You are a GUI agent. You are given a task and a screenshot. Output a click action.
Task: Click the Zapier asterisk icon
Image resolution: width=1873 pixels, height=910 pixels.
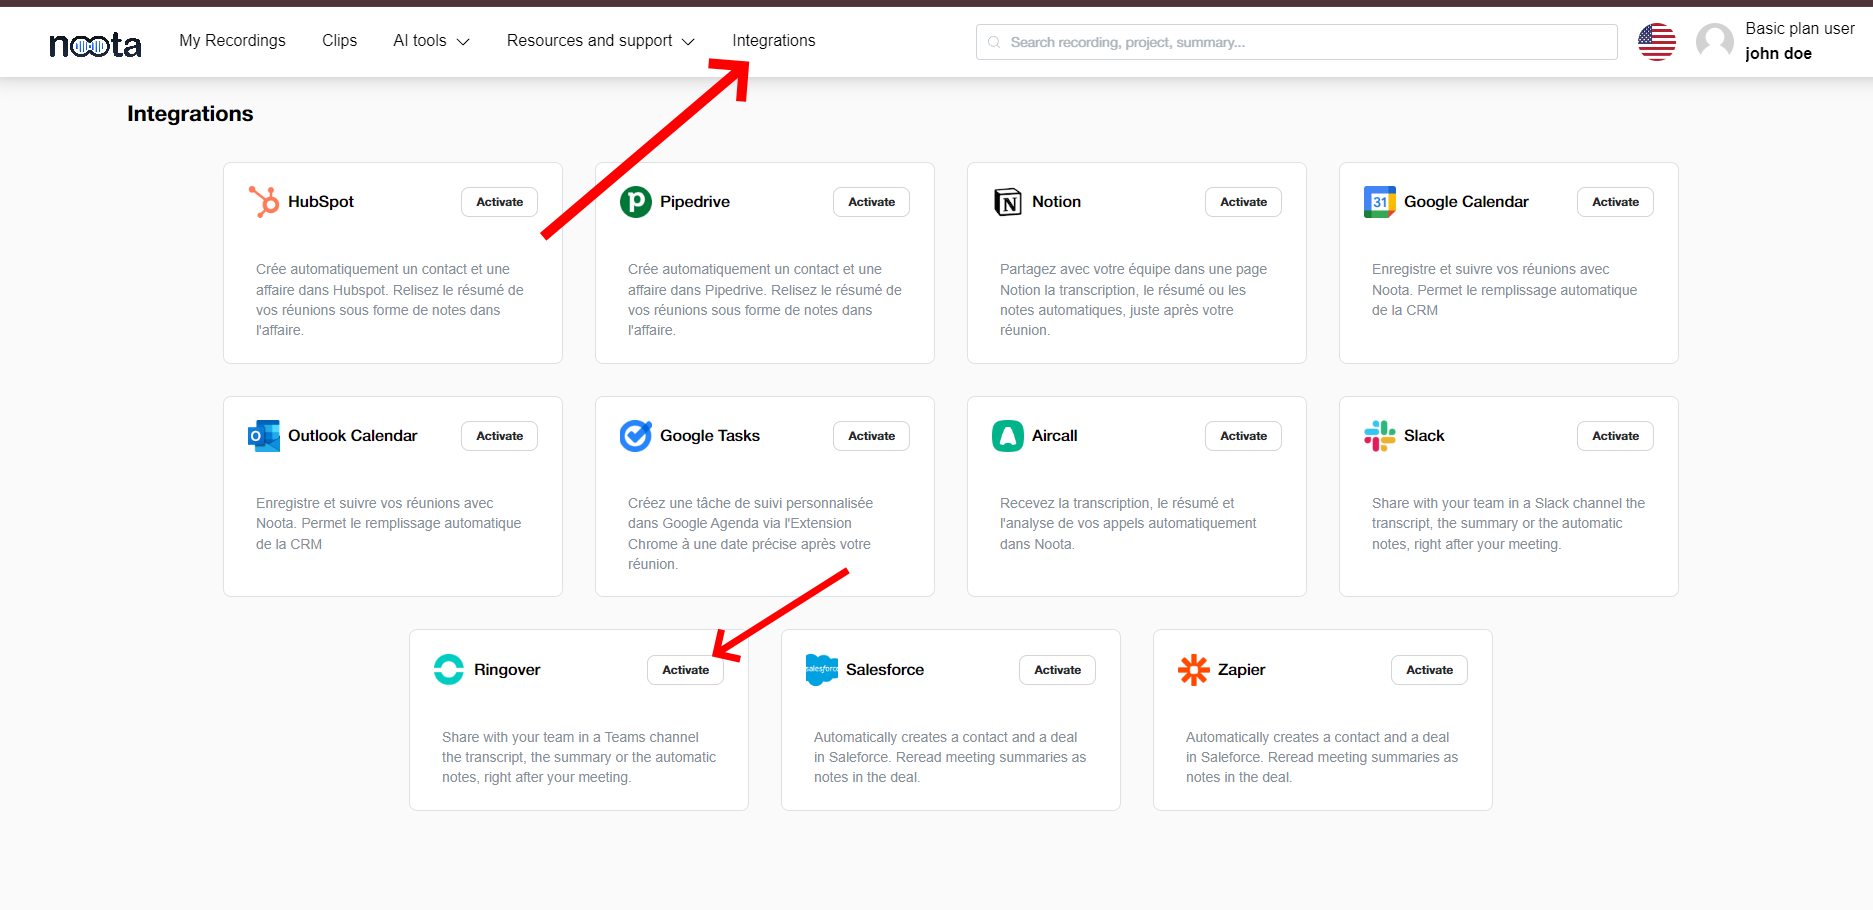point(1193,670)
